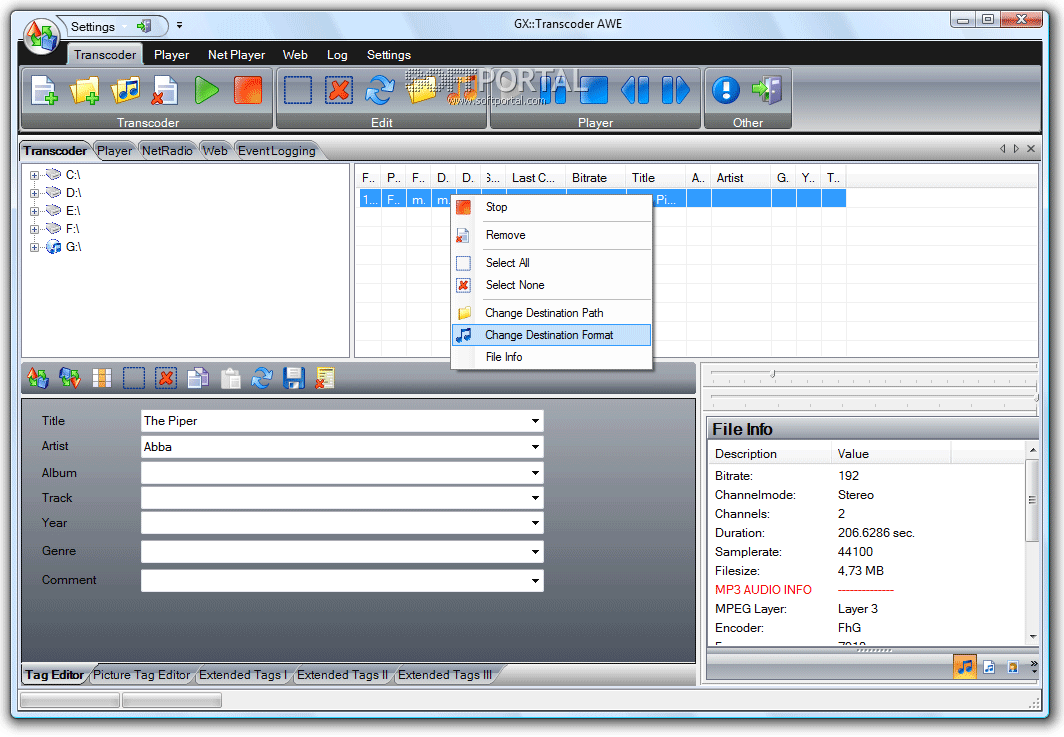The width and height of the screenshot is (1064, 737).
Task: Click the player position slider thumb
Action: point(772,373)
